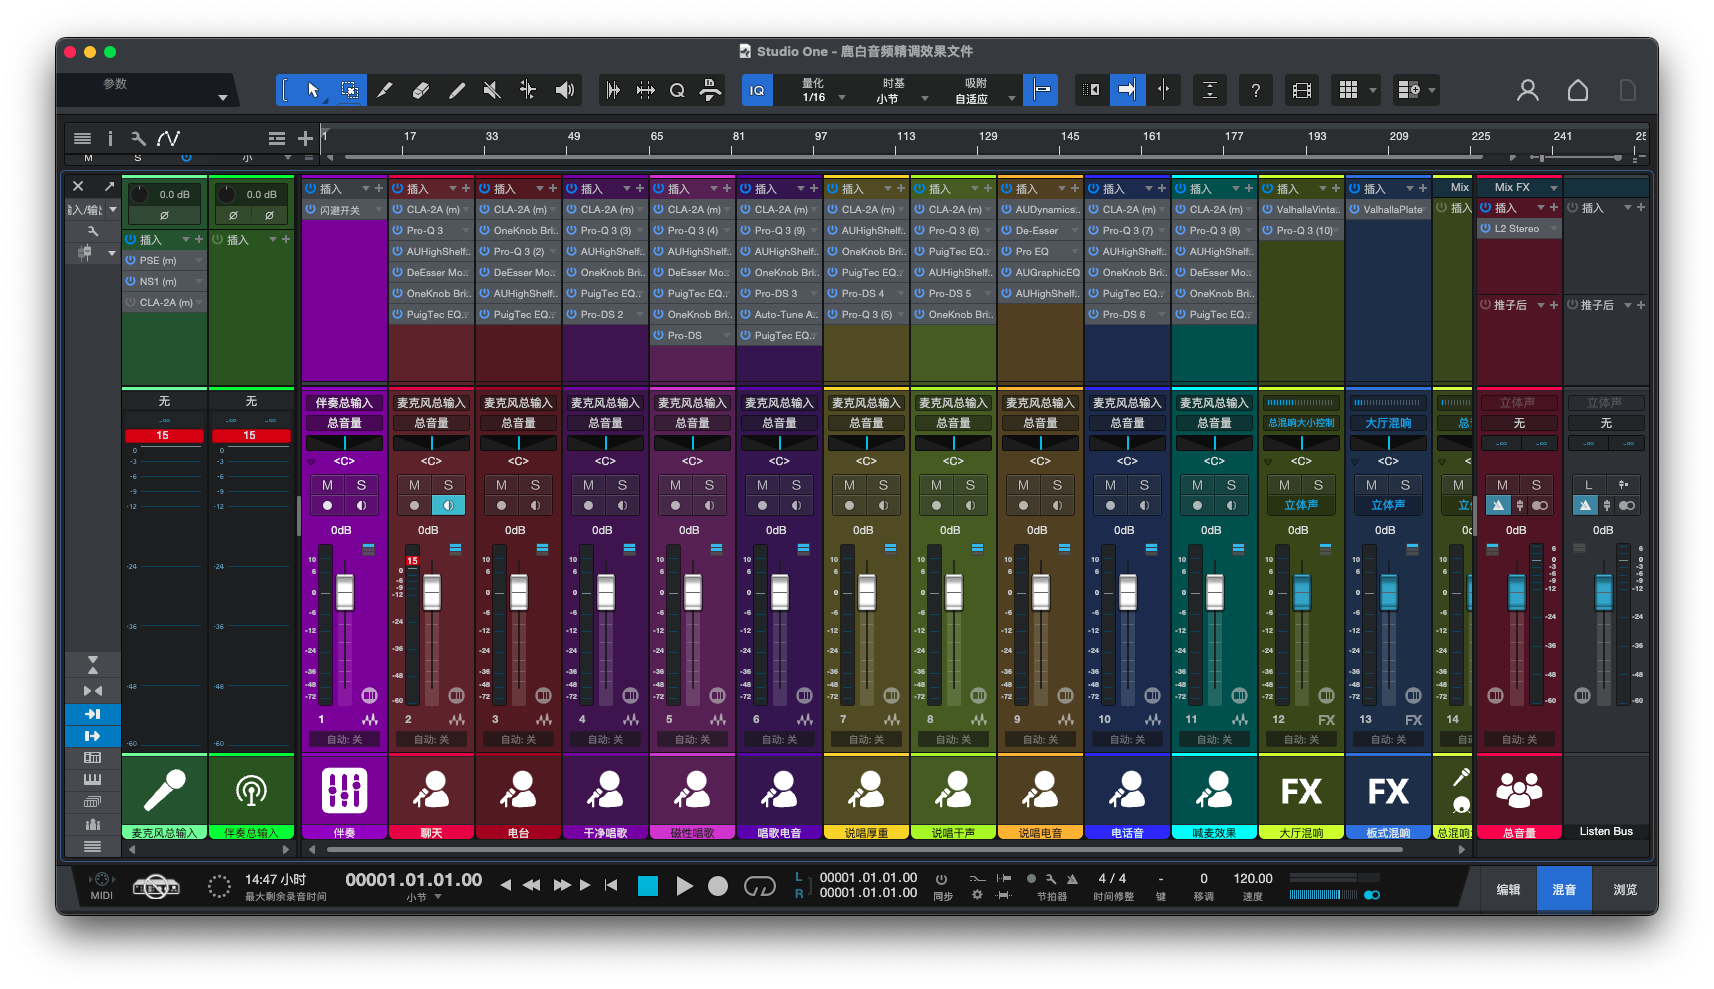Open the 大厅混响 output selector on channel 13
Image resolution: width=1714 pixels, height=989 pixels.
click(x=1388, y=423)
